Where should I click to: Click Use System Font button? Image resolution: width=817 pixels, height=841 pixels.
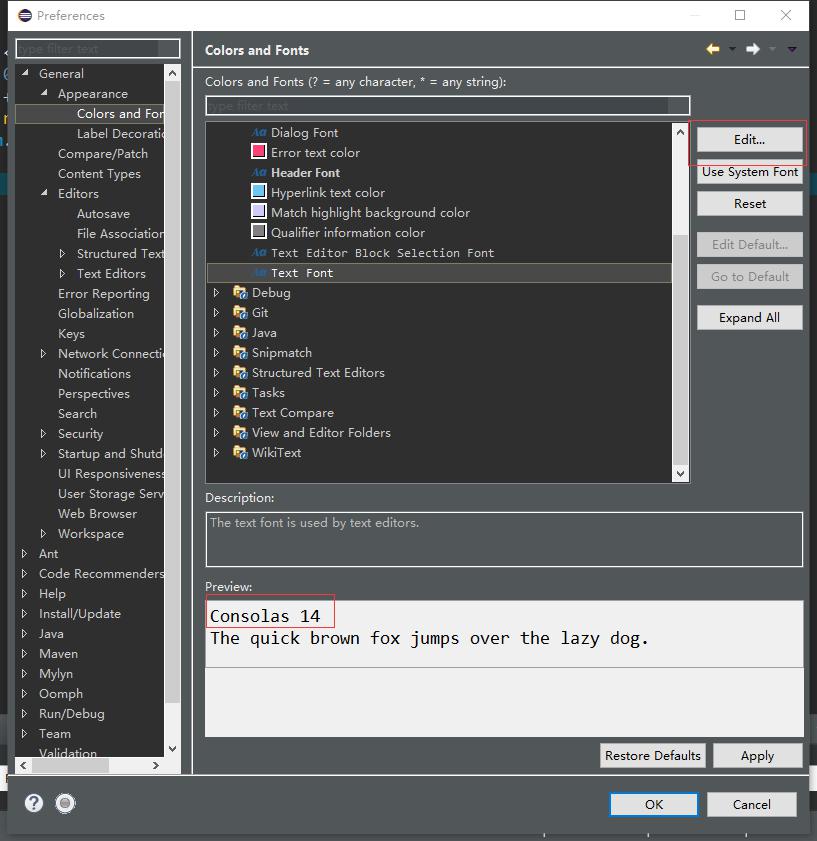click(x=749, y=172)
